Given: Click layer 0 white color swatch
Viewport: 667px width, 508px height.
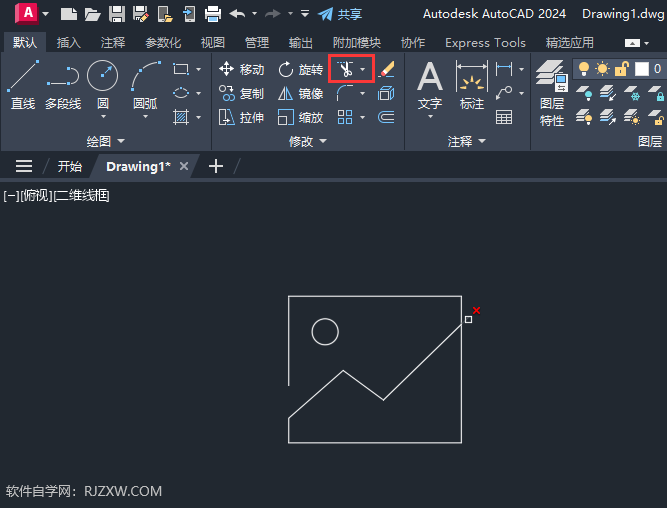Looking at the screenshot, I should point(641,69).
